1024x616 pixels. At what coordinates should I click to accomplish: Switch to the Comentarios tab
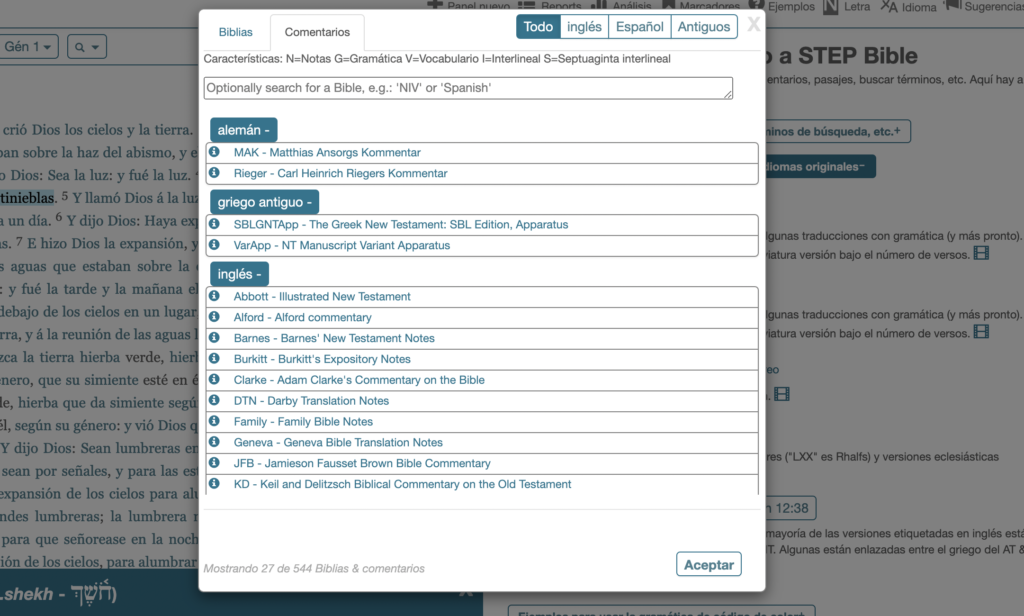pyautogui.click(x=317, y=31)
